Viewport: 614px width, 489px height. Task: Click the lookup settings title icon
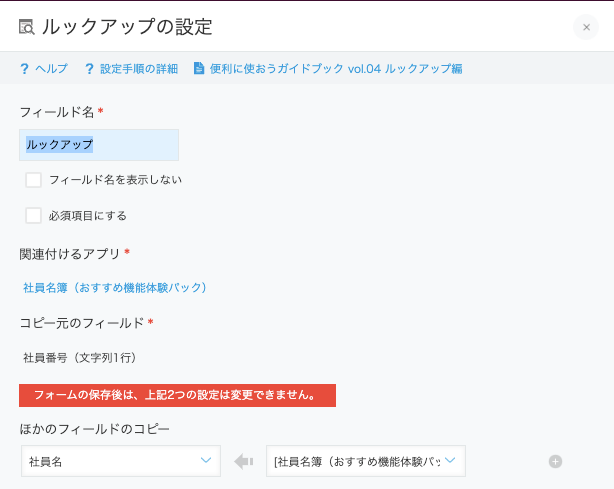coord(27,27)
